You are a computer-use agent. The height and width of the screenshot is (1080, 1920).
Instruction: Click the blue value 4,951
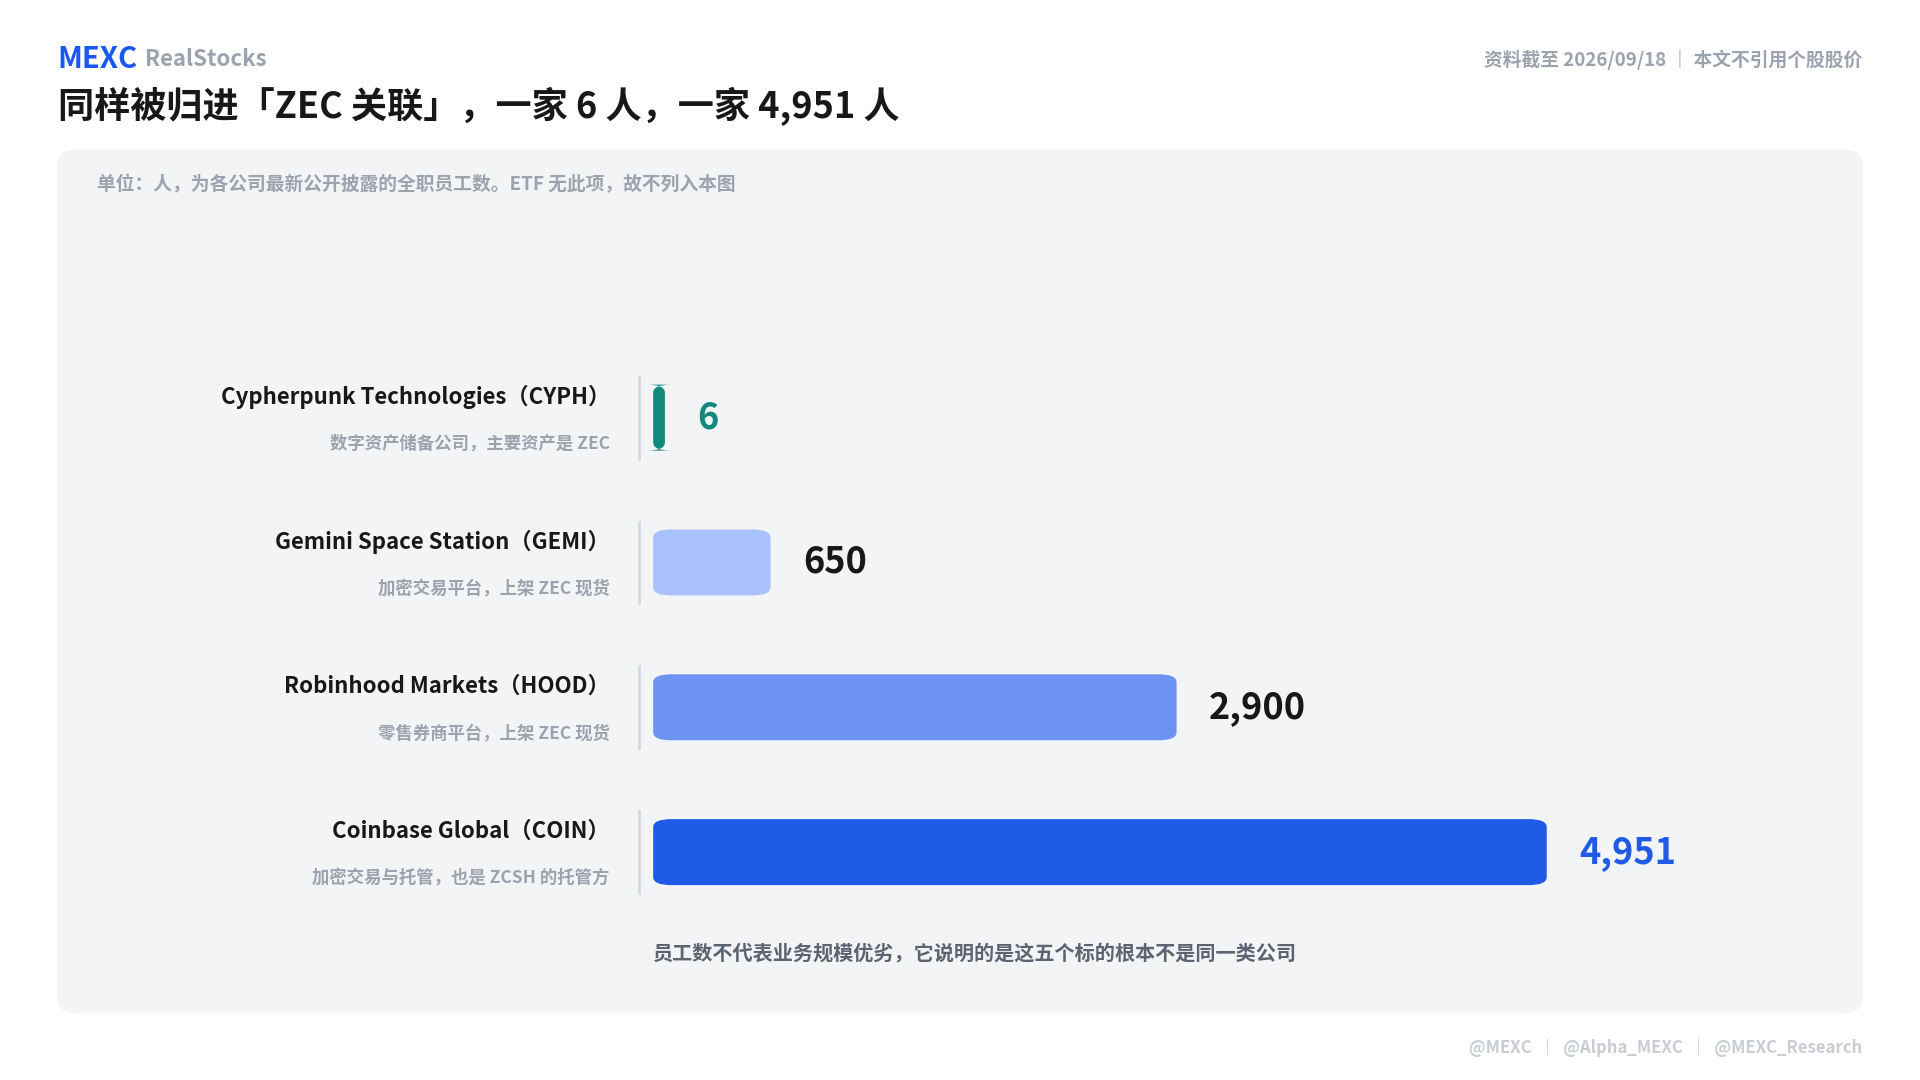click(x=1627, y=851)
